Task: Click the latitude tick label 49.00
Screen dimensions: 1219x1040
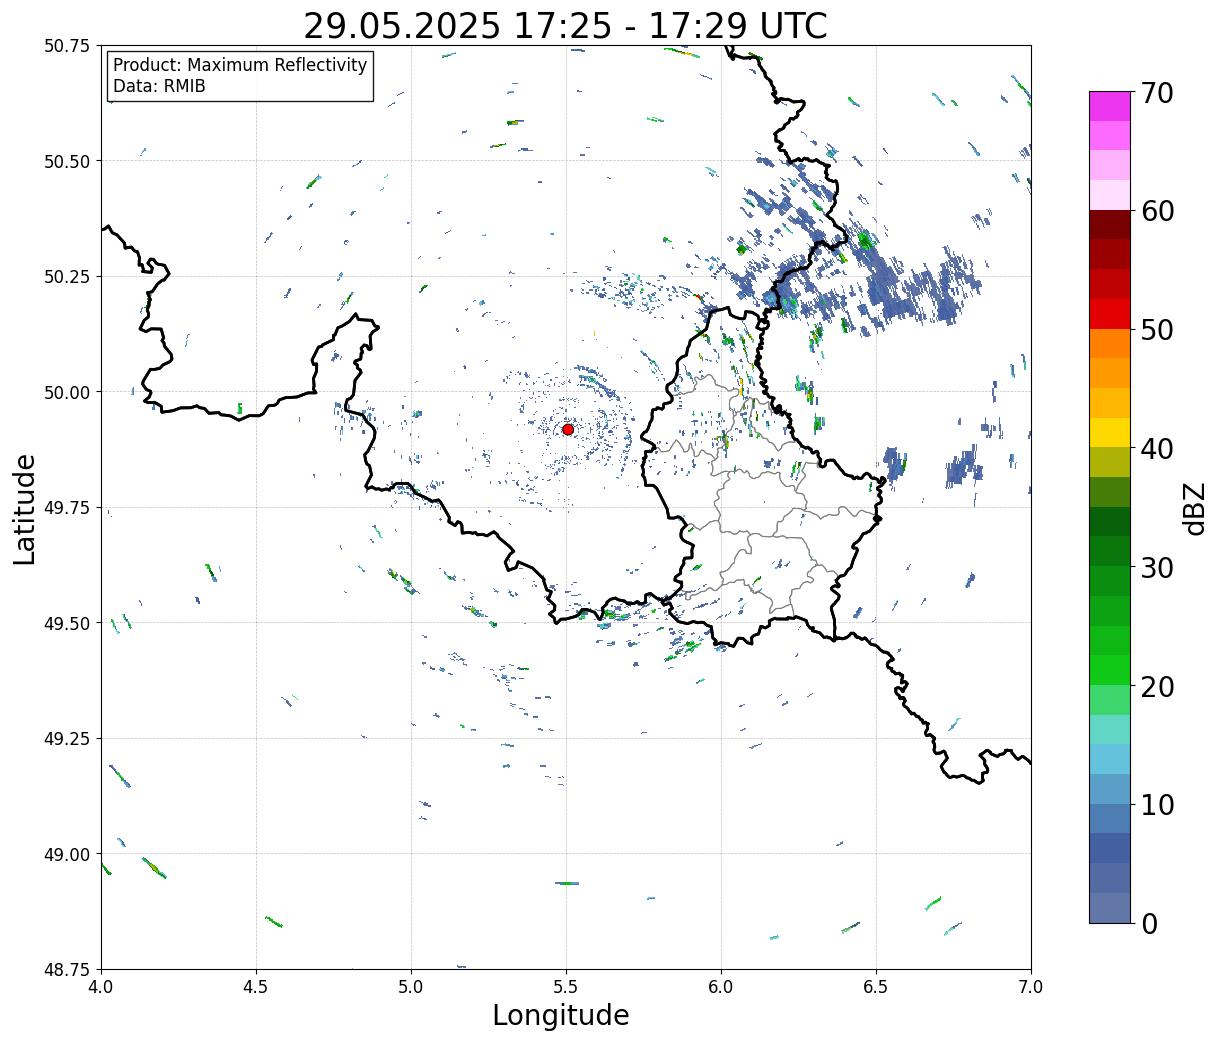Action: [67, 854]
